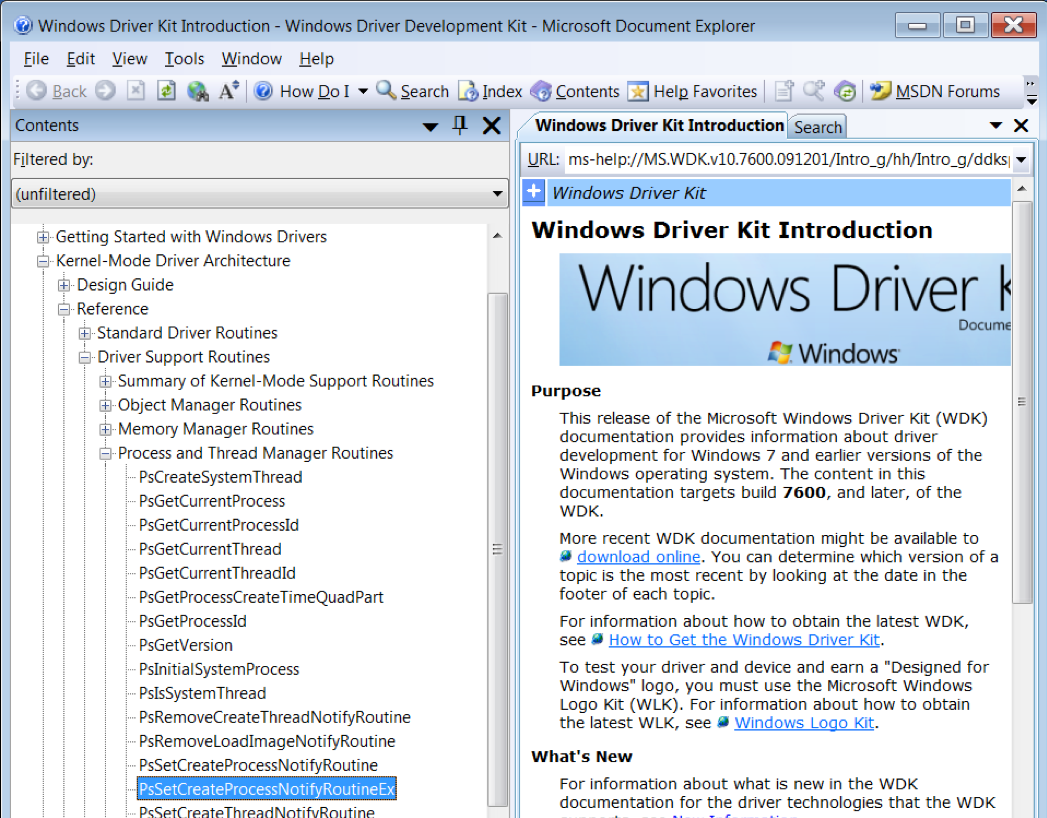Open the Index toolbar button
The width and height of the screenshot is (1047, 818).
[490, 91]
